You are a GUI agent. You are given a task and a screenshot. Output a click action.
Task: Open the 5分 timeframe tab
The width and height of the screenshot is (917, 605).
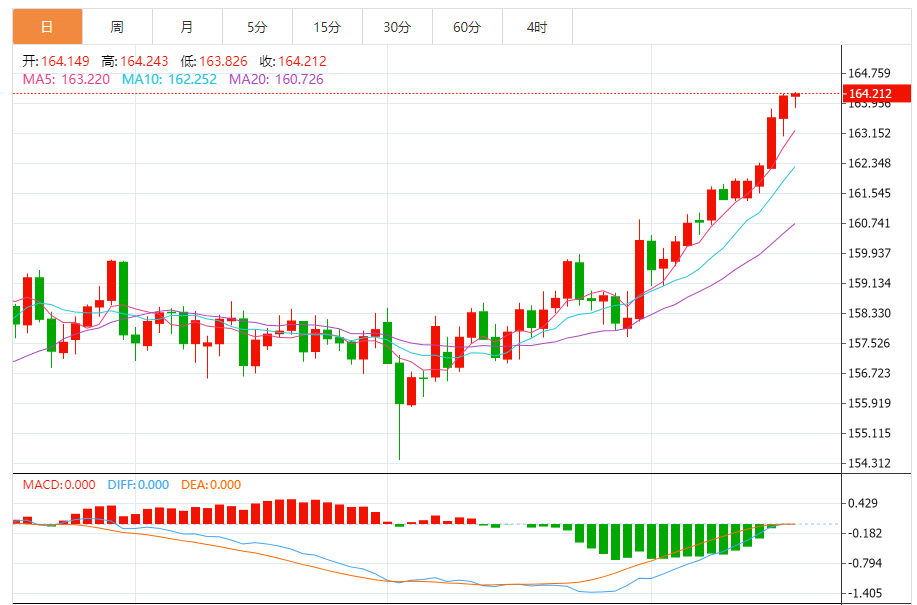257,27
